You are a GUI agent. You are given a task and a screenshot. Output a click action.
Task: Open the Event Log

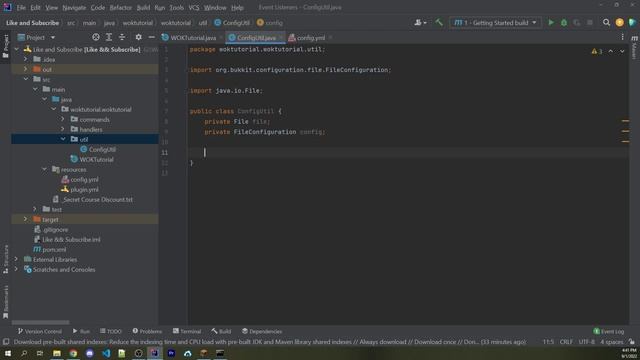point(609,331)
